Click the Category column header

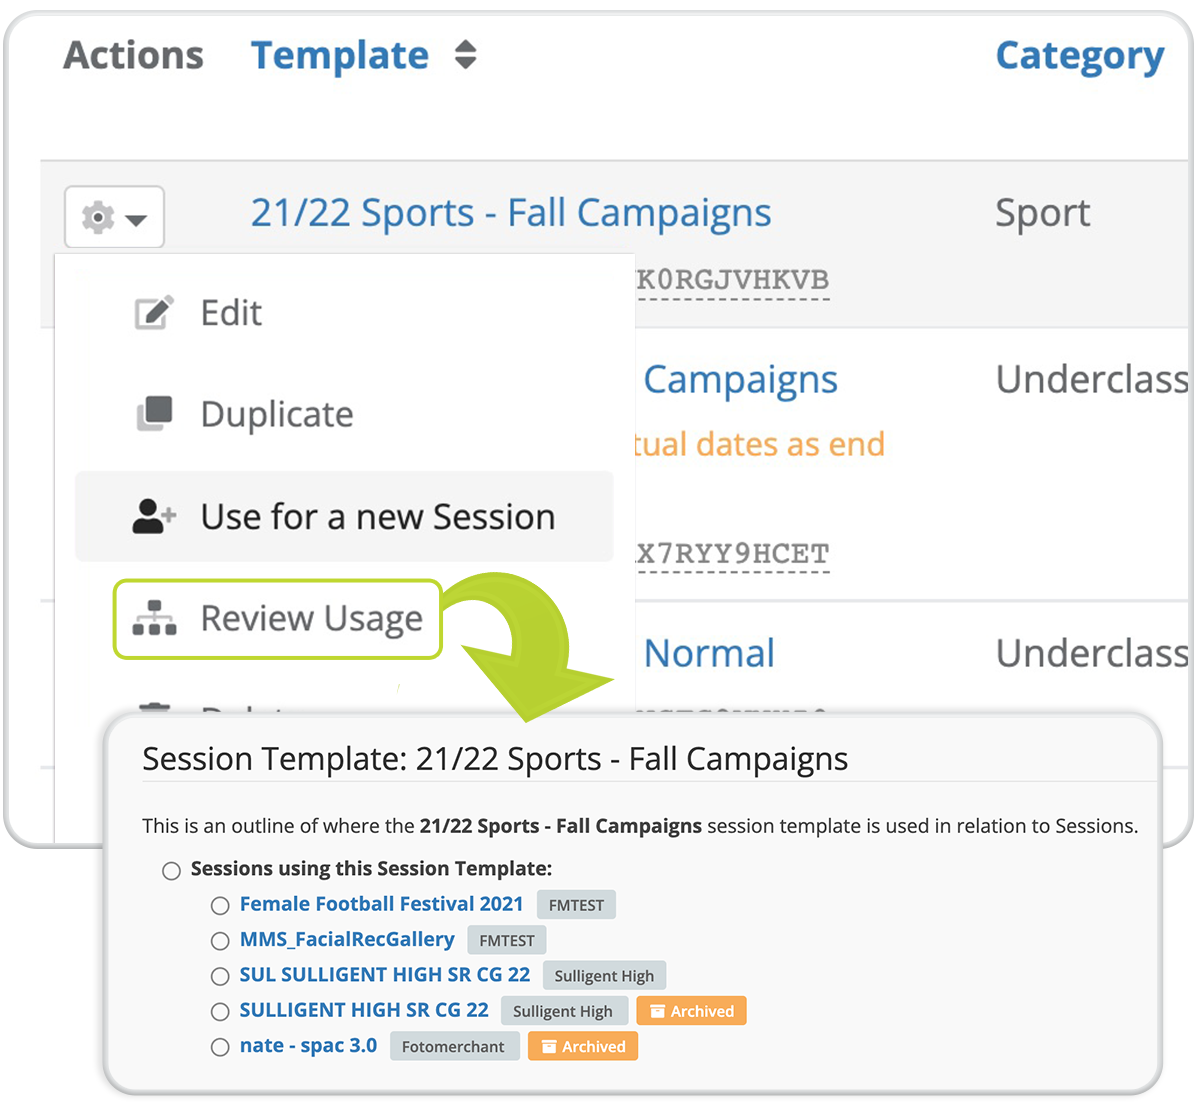coord(1080,56)
